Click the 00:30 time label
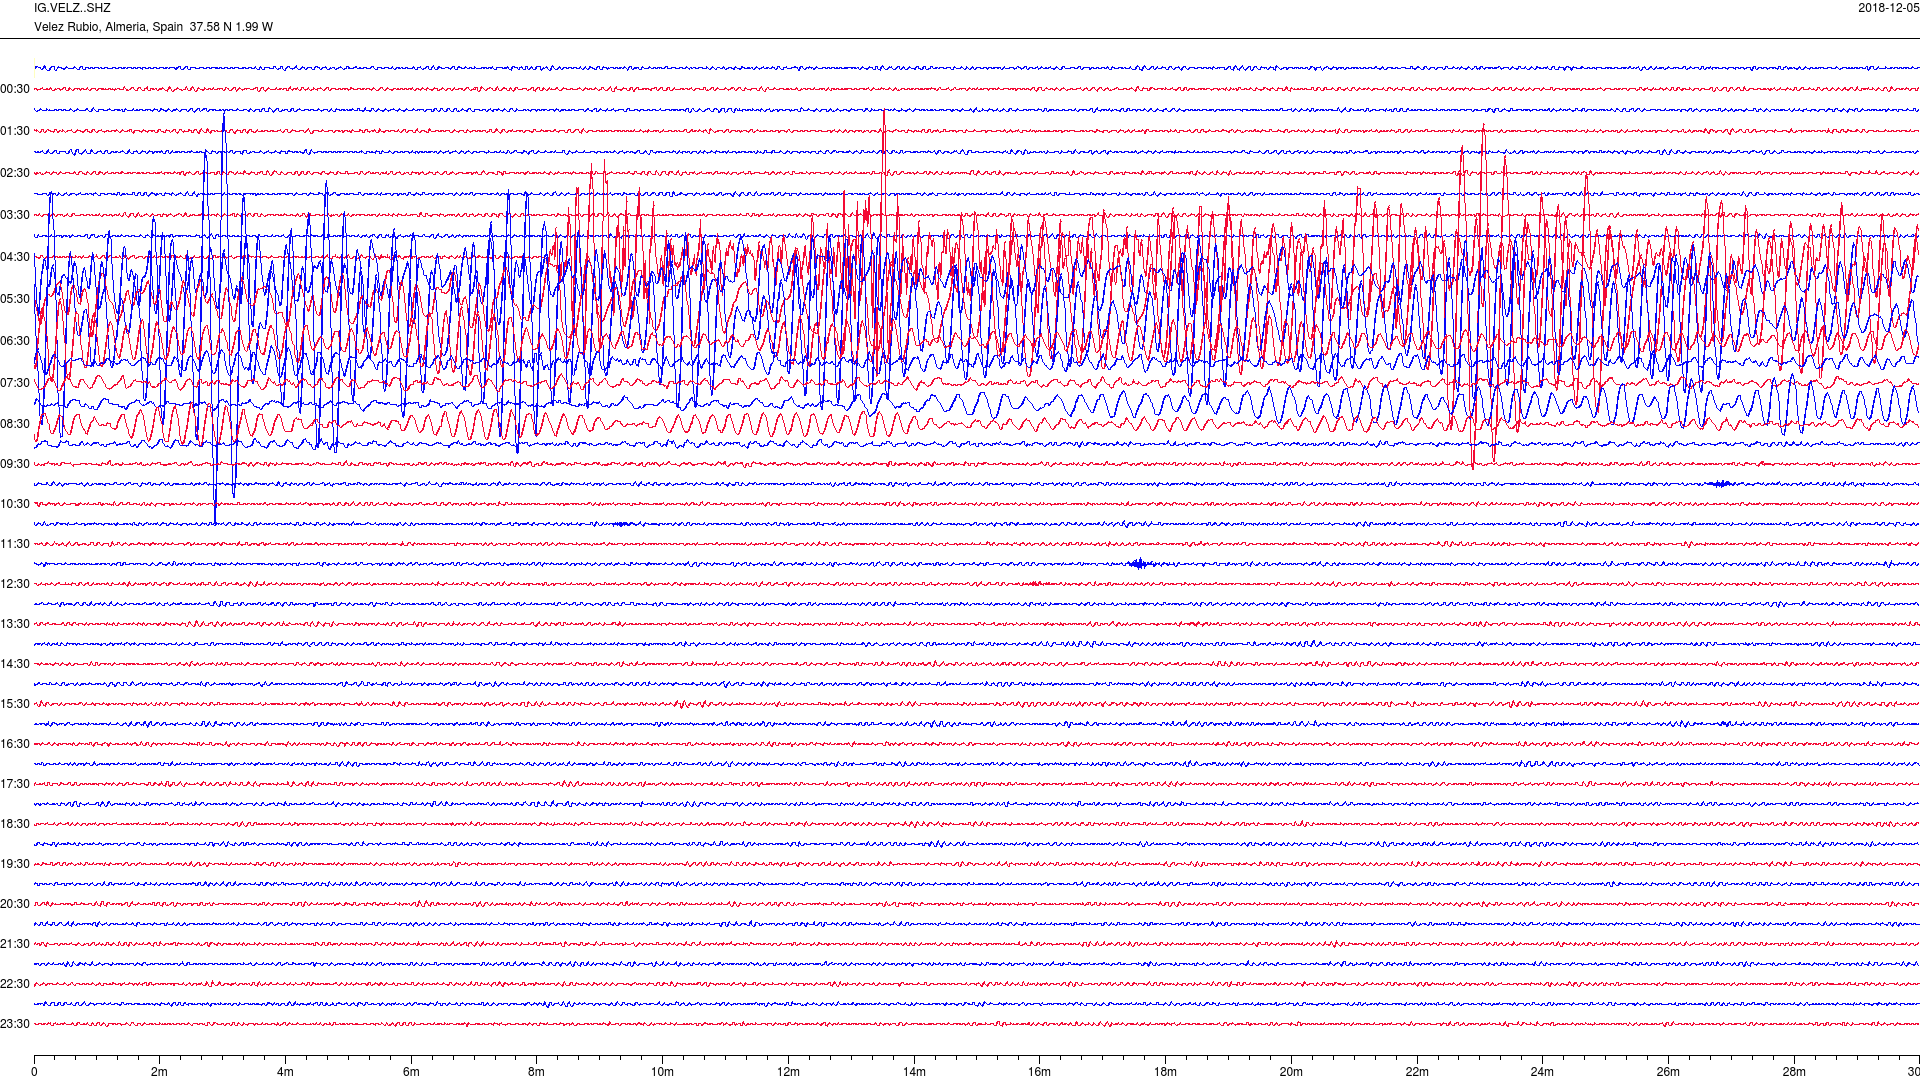 (15, 89)
